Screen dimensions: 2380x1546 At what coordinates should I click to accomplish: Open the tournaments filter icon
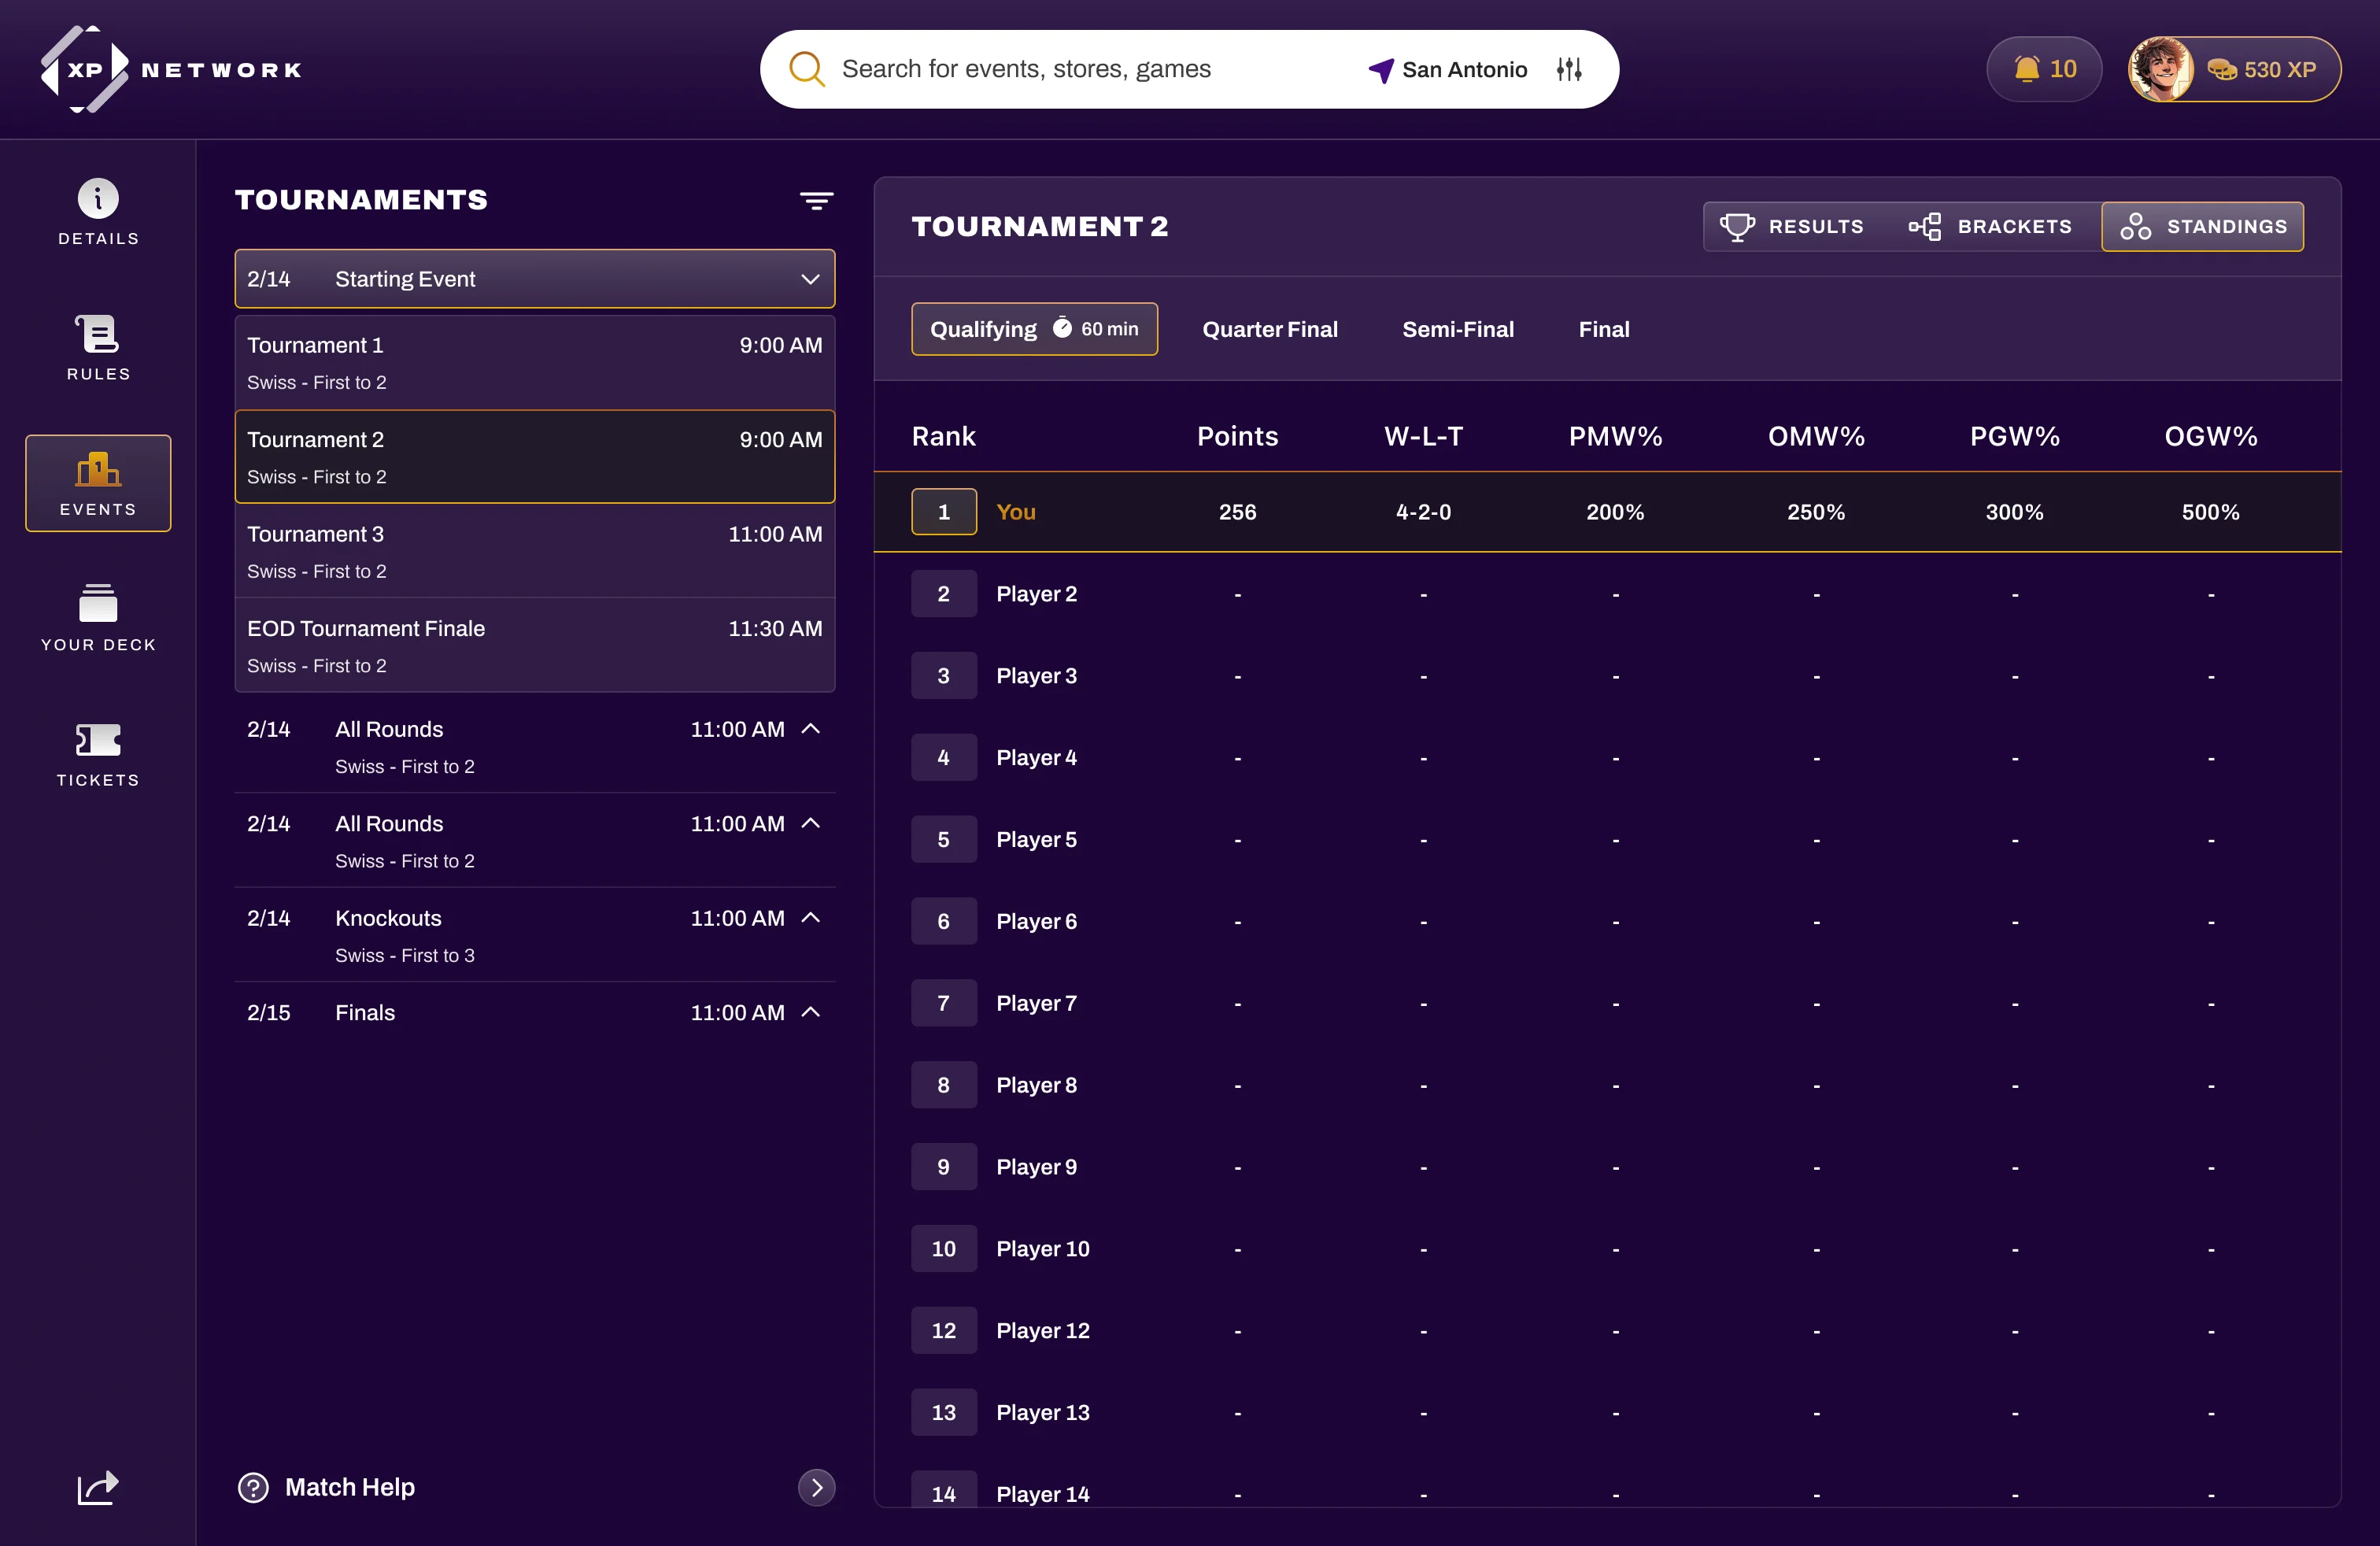click(816, 200)
